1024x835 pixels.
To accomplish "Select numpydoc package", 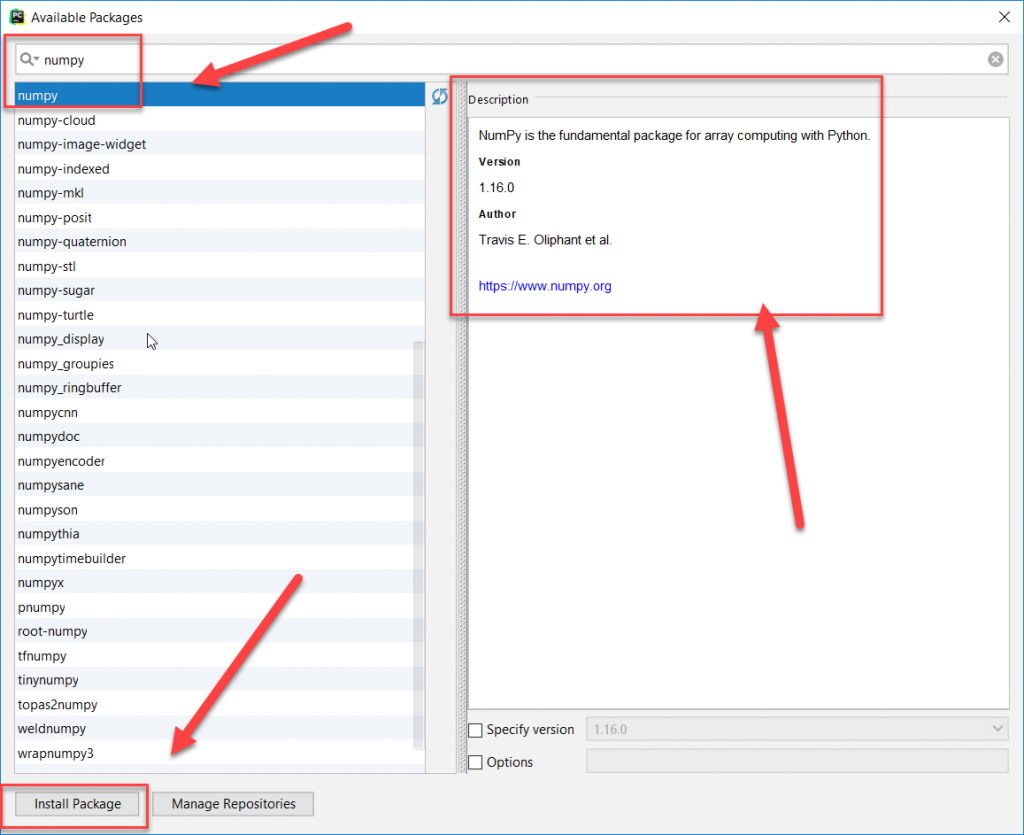I will 220,436.
